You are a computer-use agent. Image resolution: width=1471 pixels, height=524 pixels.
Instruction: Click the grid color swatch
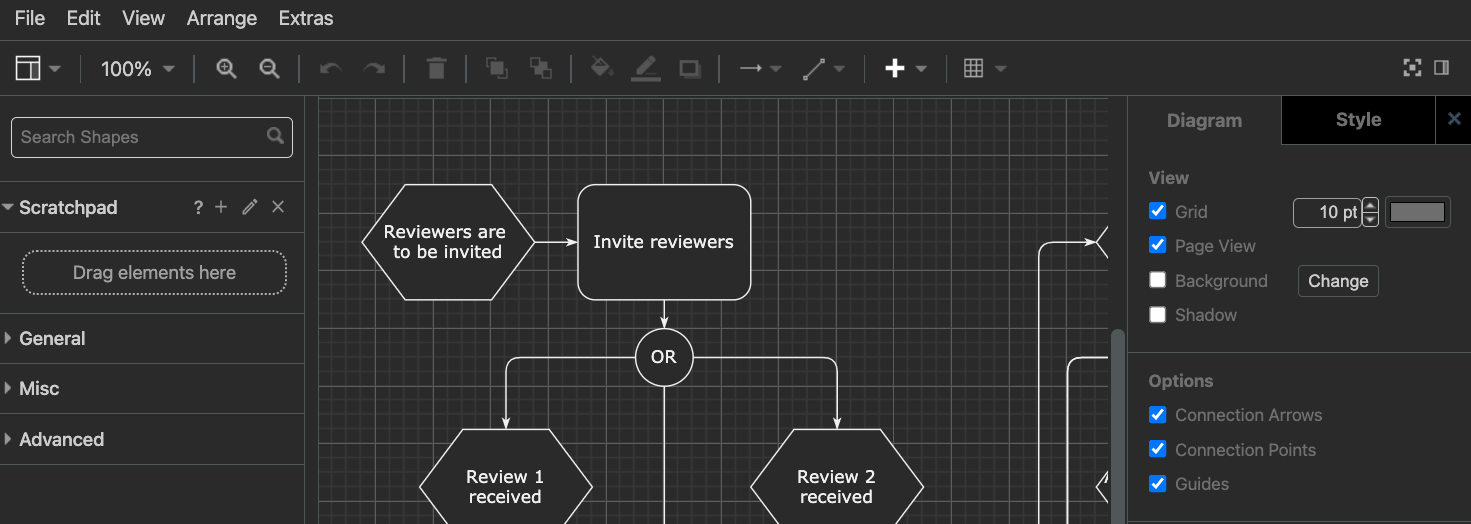[1417, 212]
